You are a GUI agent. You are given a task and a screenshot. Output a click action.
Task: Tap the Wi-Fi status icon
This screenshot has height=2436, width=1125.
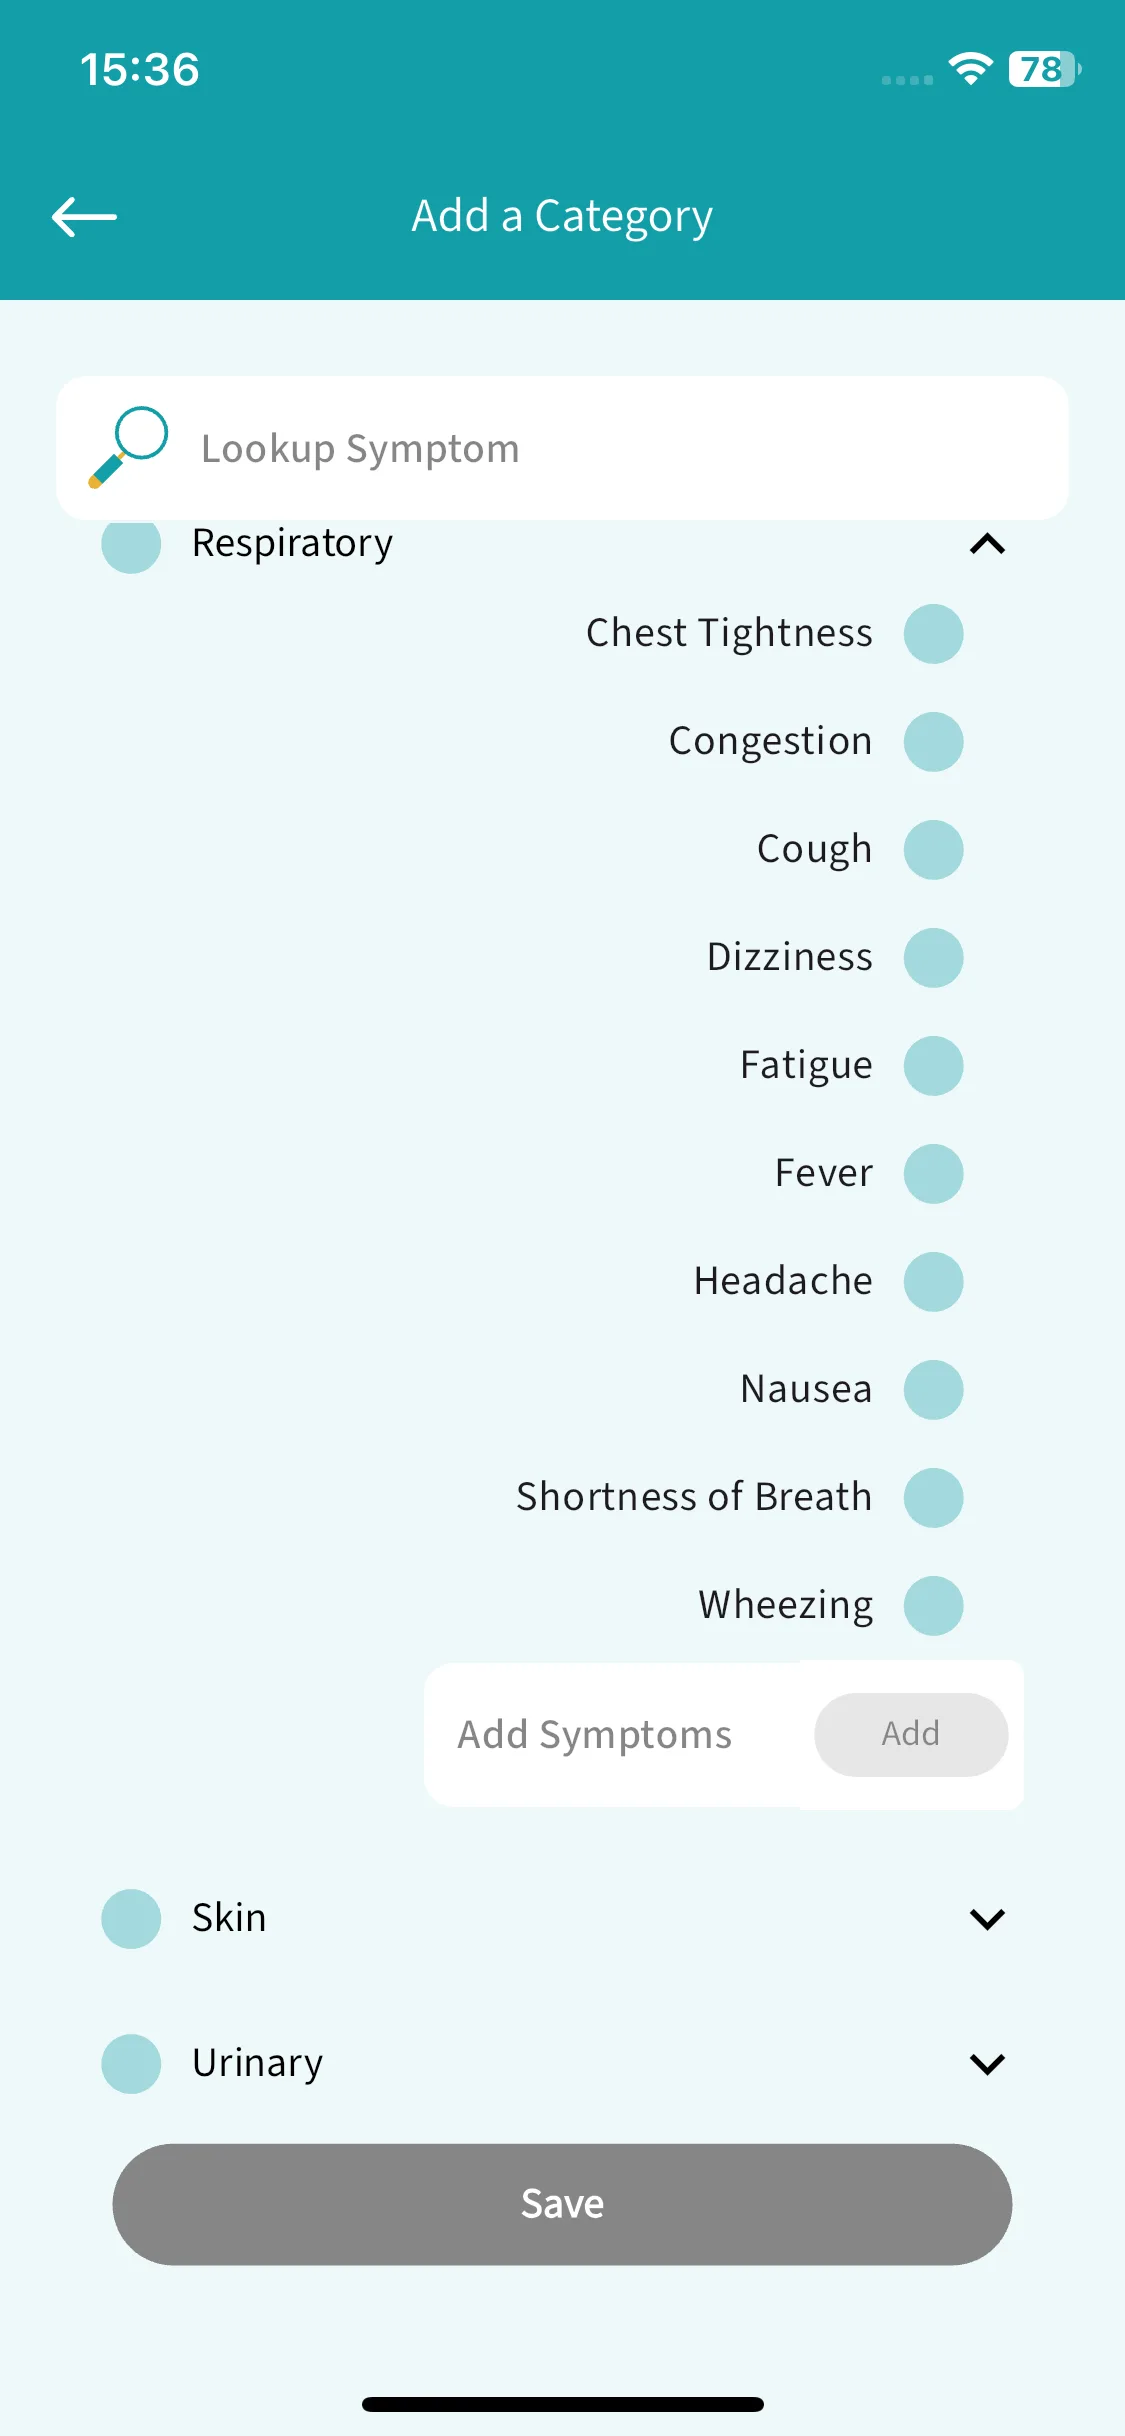click(x=970, y=69)
